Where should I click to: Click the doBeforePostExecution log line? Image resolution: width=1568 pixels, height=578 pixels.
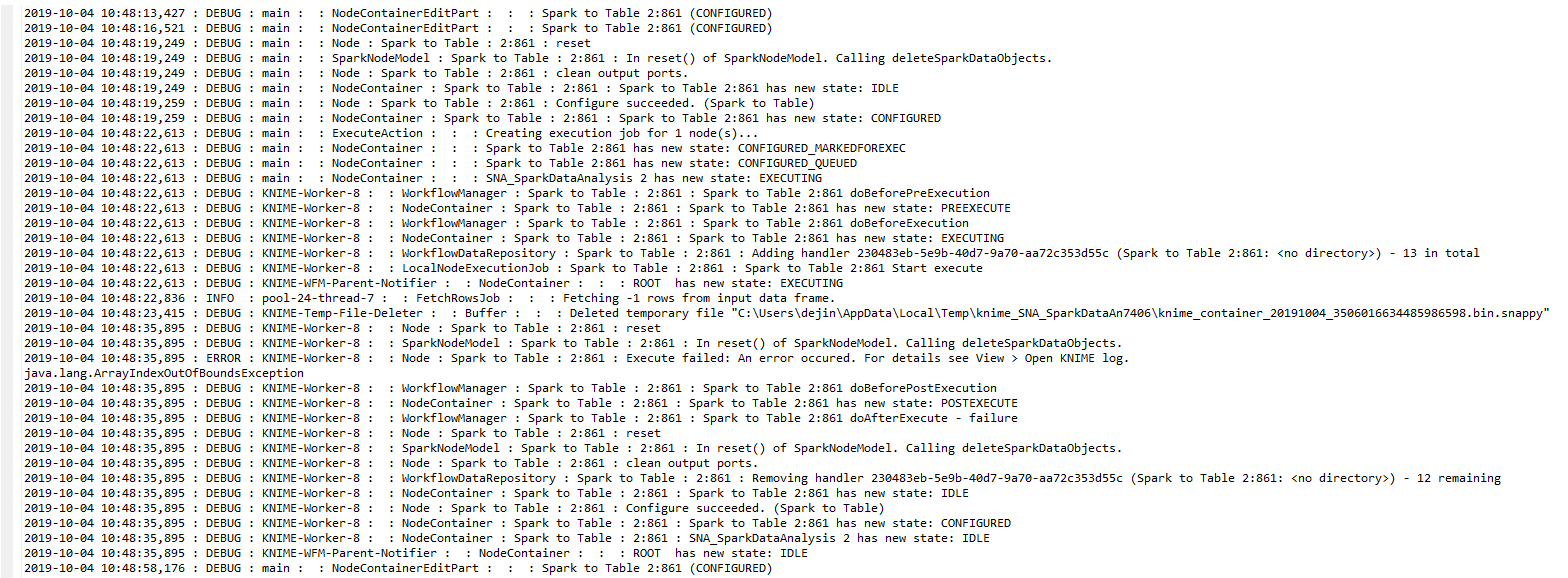tap(510, 388)
